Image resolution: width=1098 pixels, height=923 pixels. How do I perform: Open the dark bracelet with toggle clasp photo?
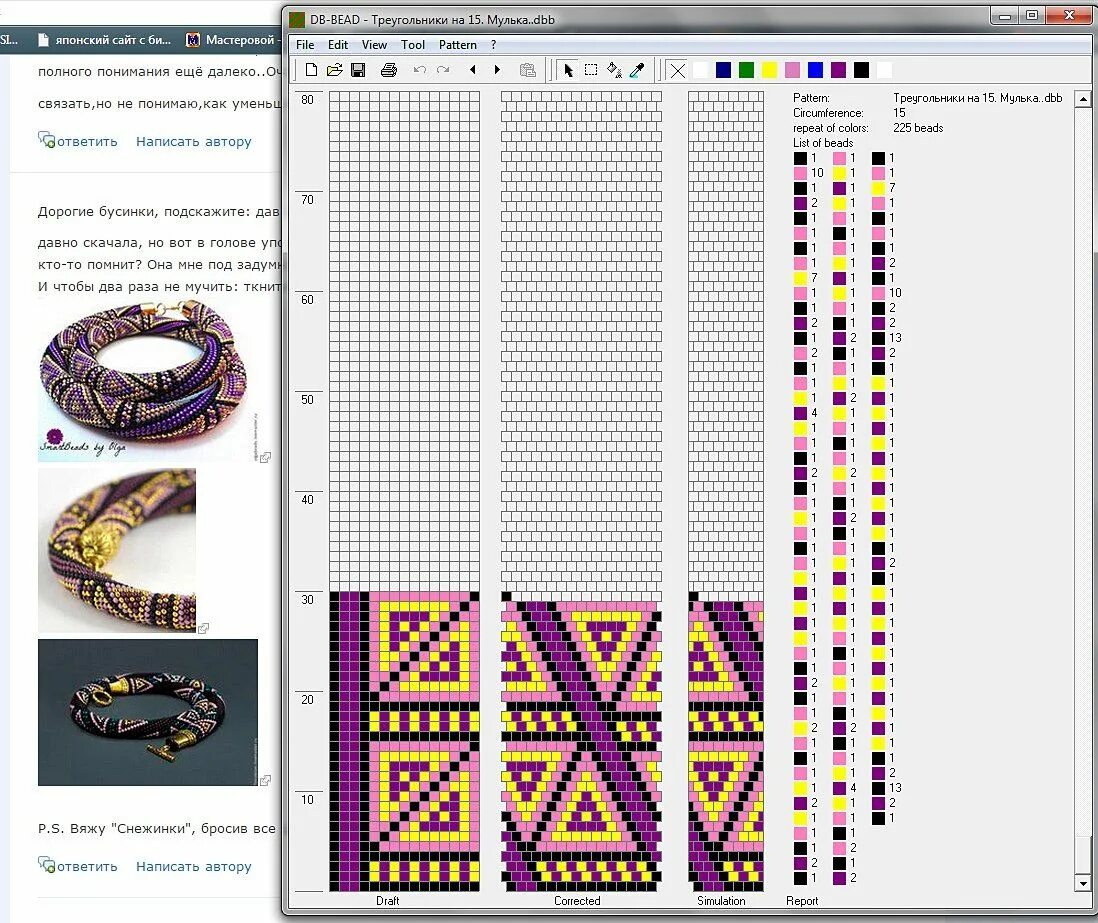coord(148,712)
